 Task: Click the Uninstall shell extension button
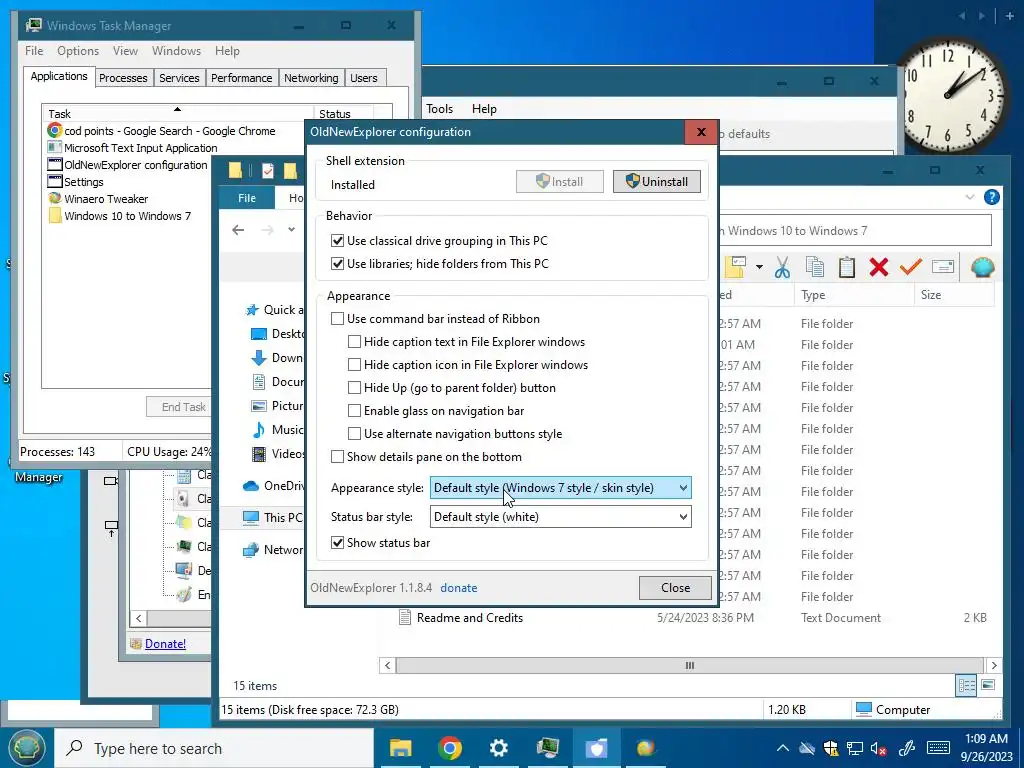click(656, 182)
